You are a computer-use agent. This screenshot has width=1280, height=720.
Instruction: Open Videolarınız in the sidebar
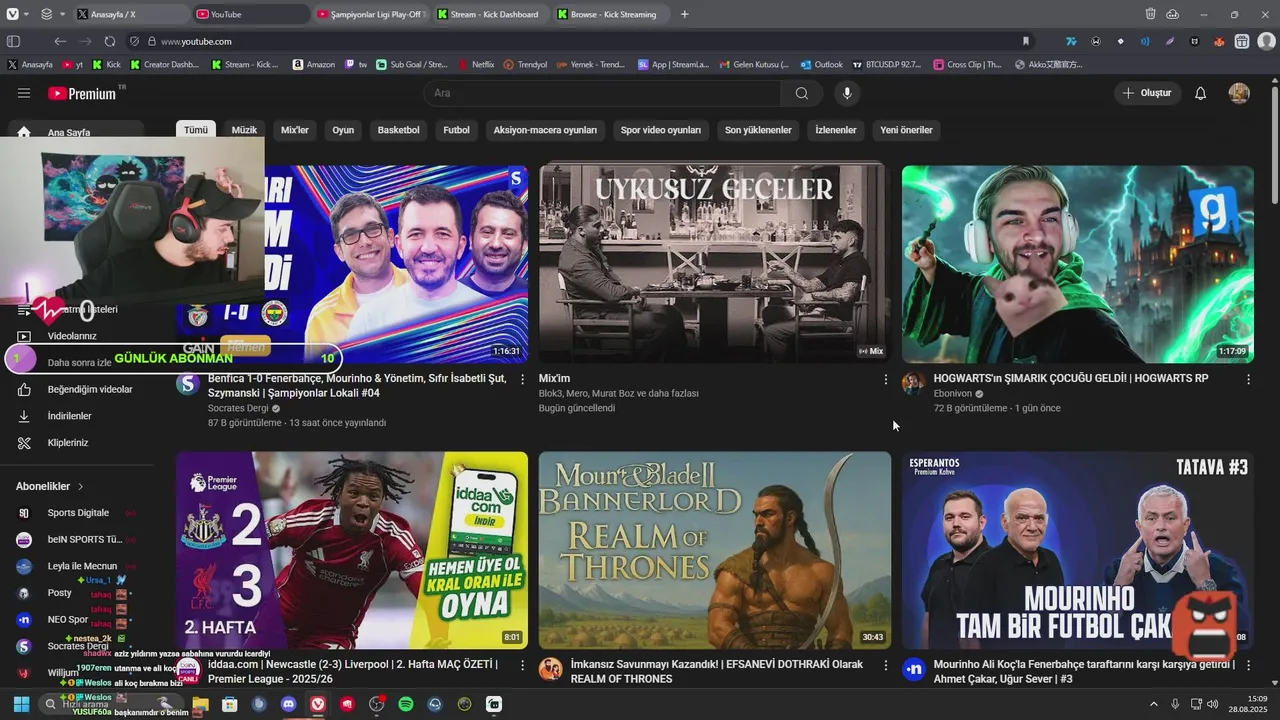(72, 337)
